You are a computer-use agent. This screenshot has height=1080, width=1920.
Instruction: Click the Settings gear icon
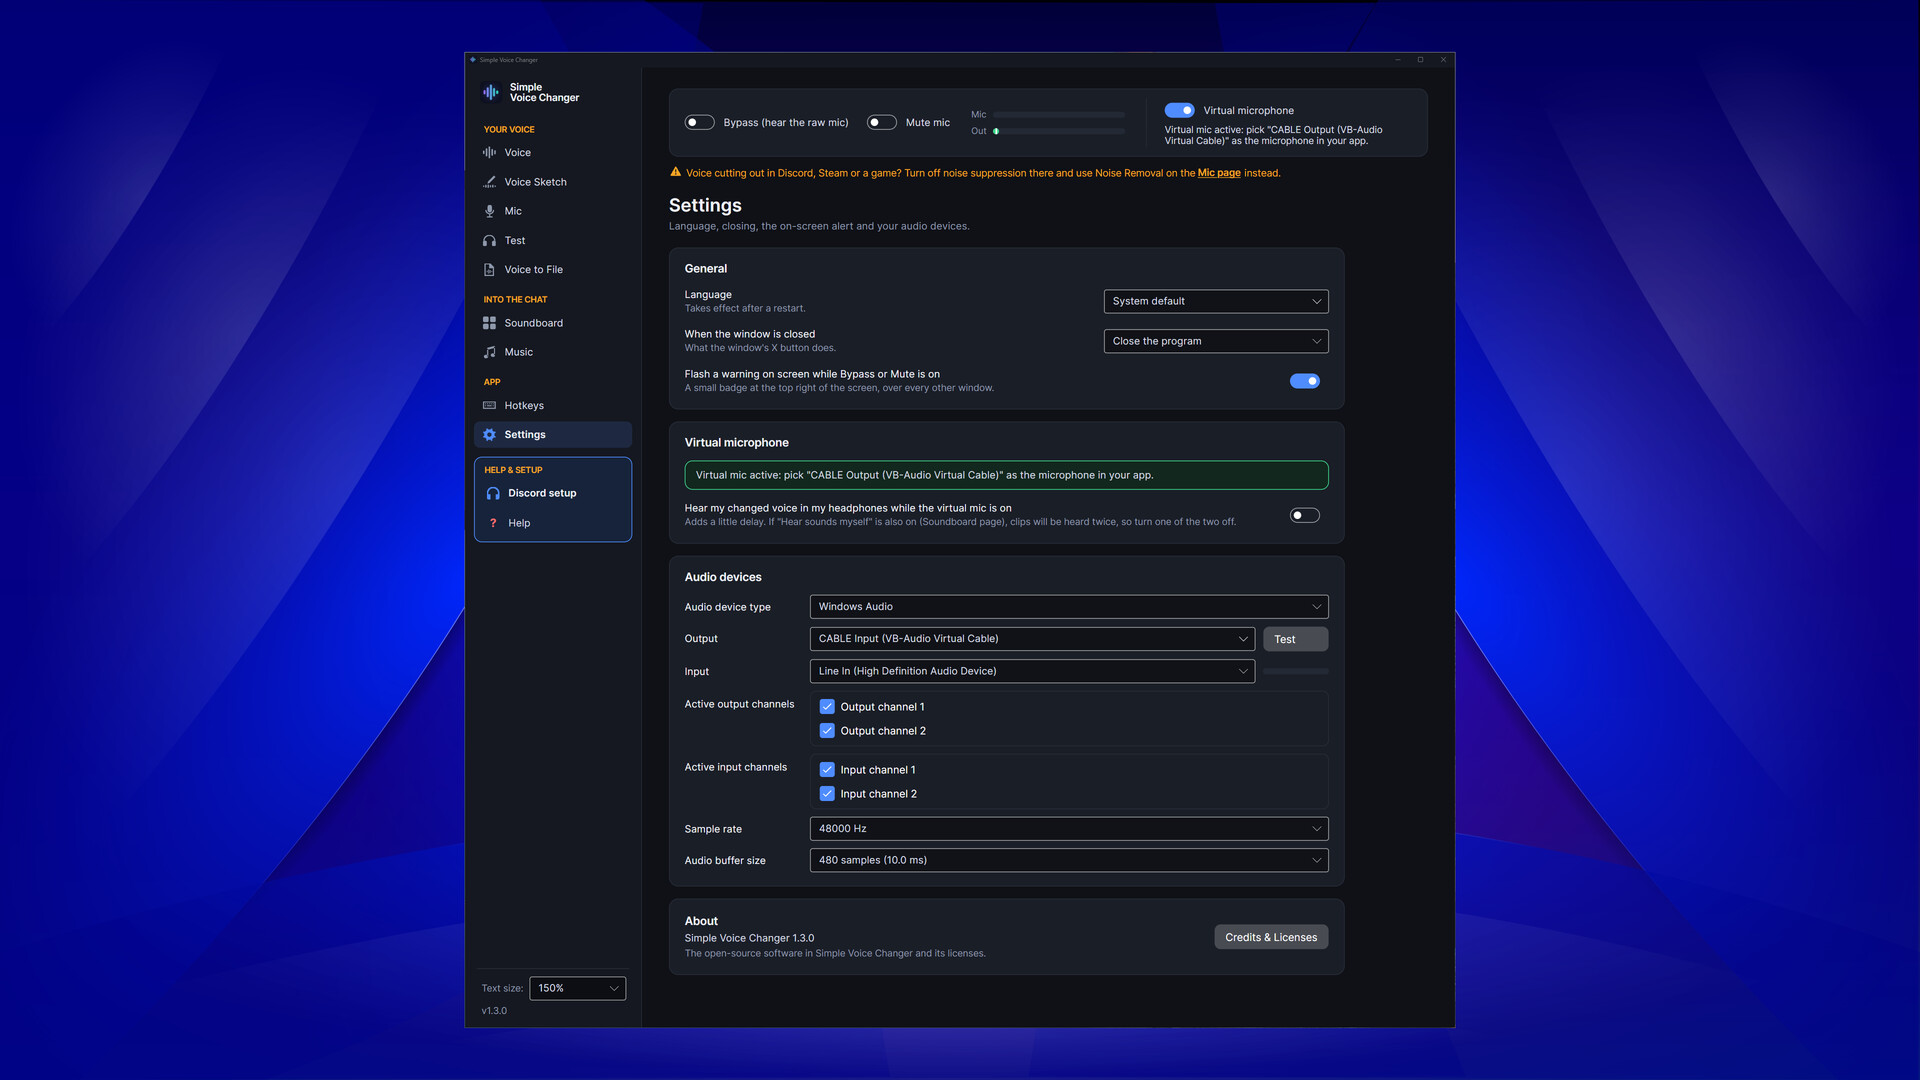coord(489,435)
